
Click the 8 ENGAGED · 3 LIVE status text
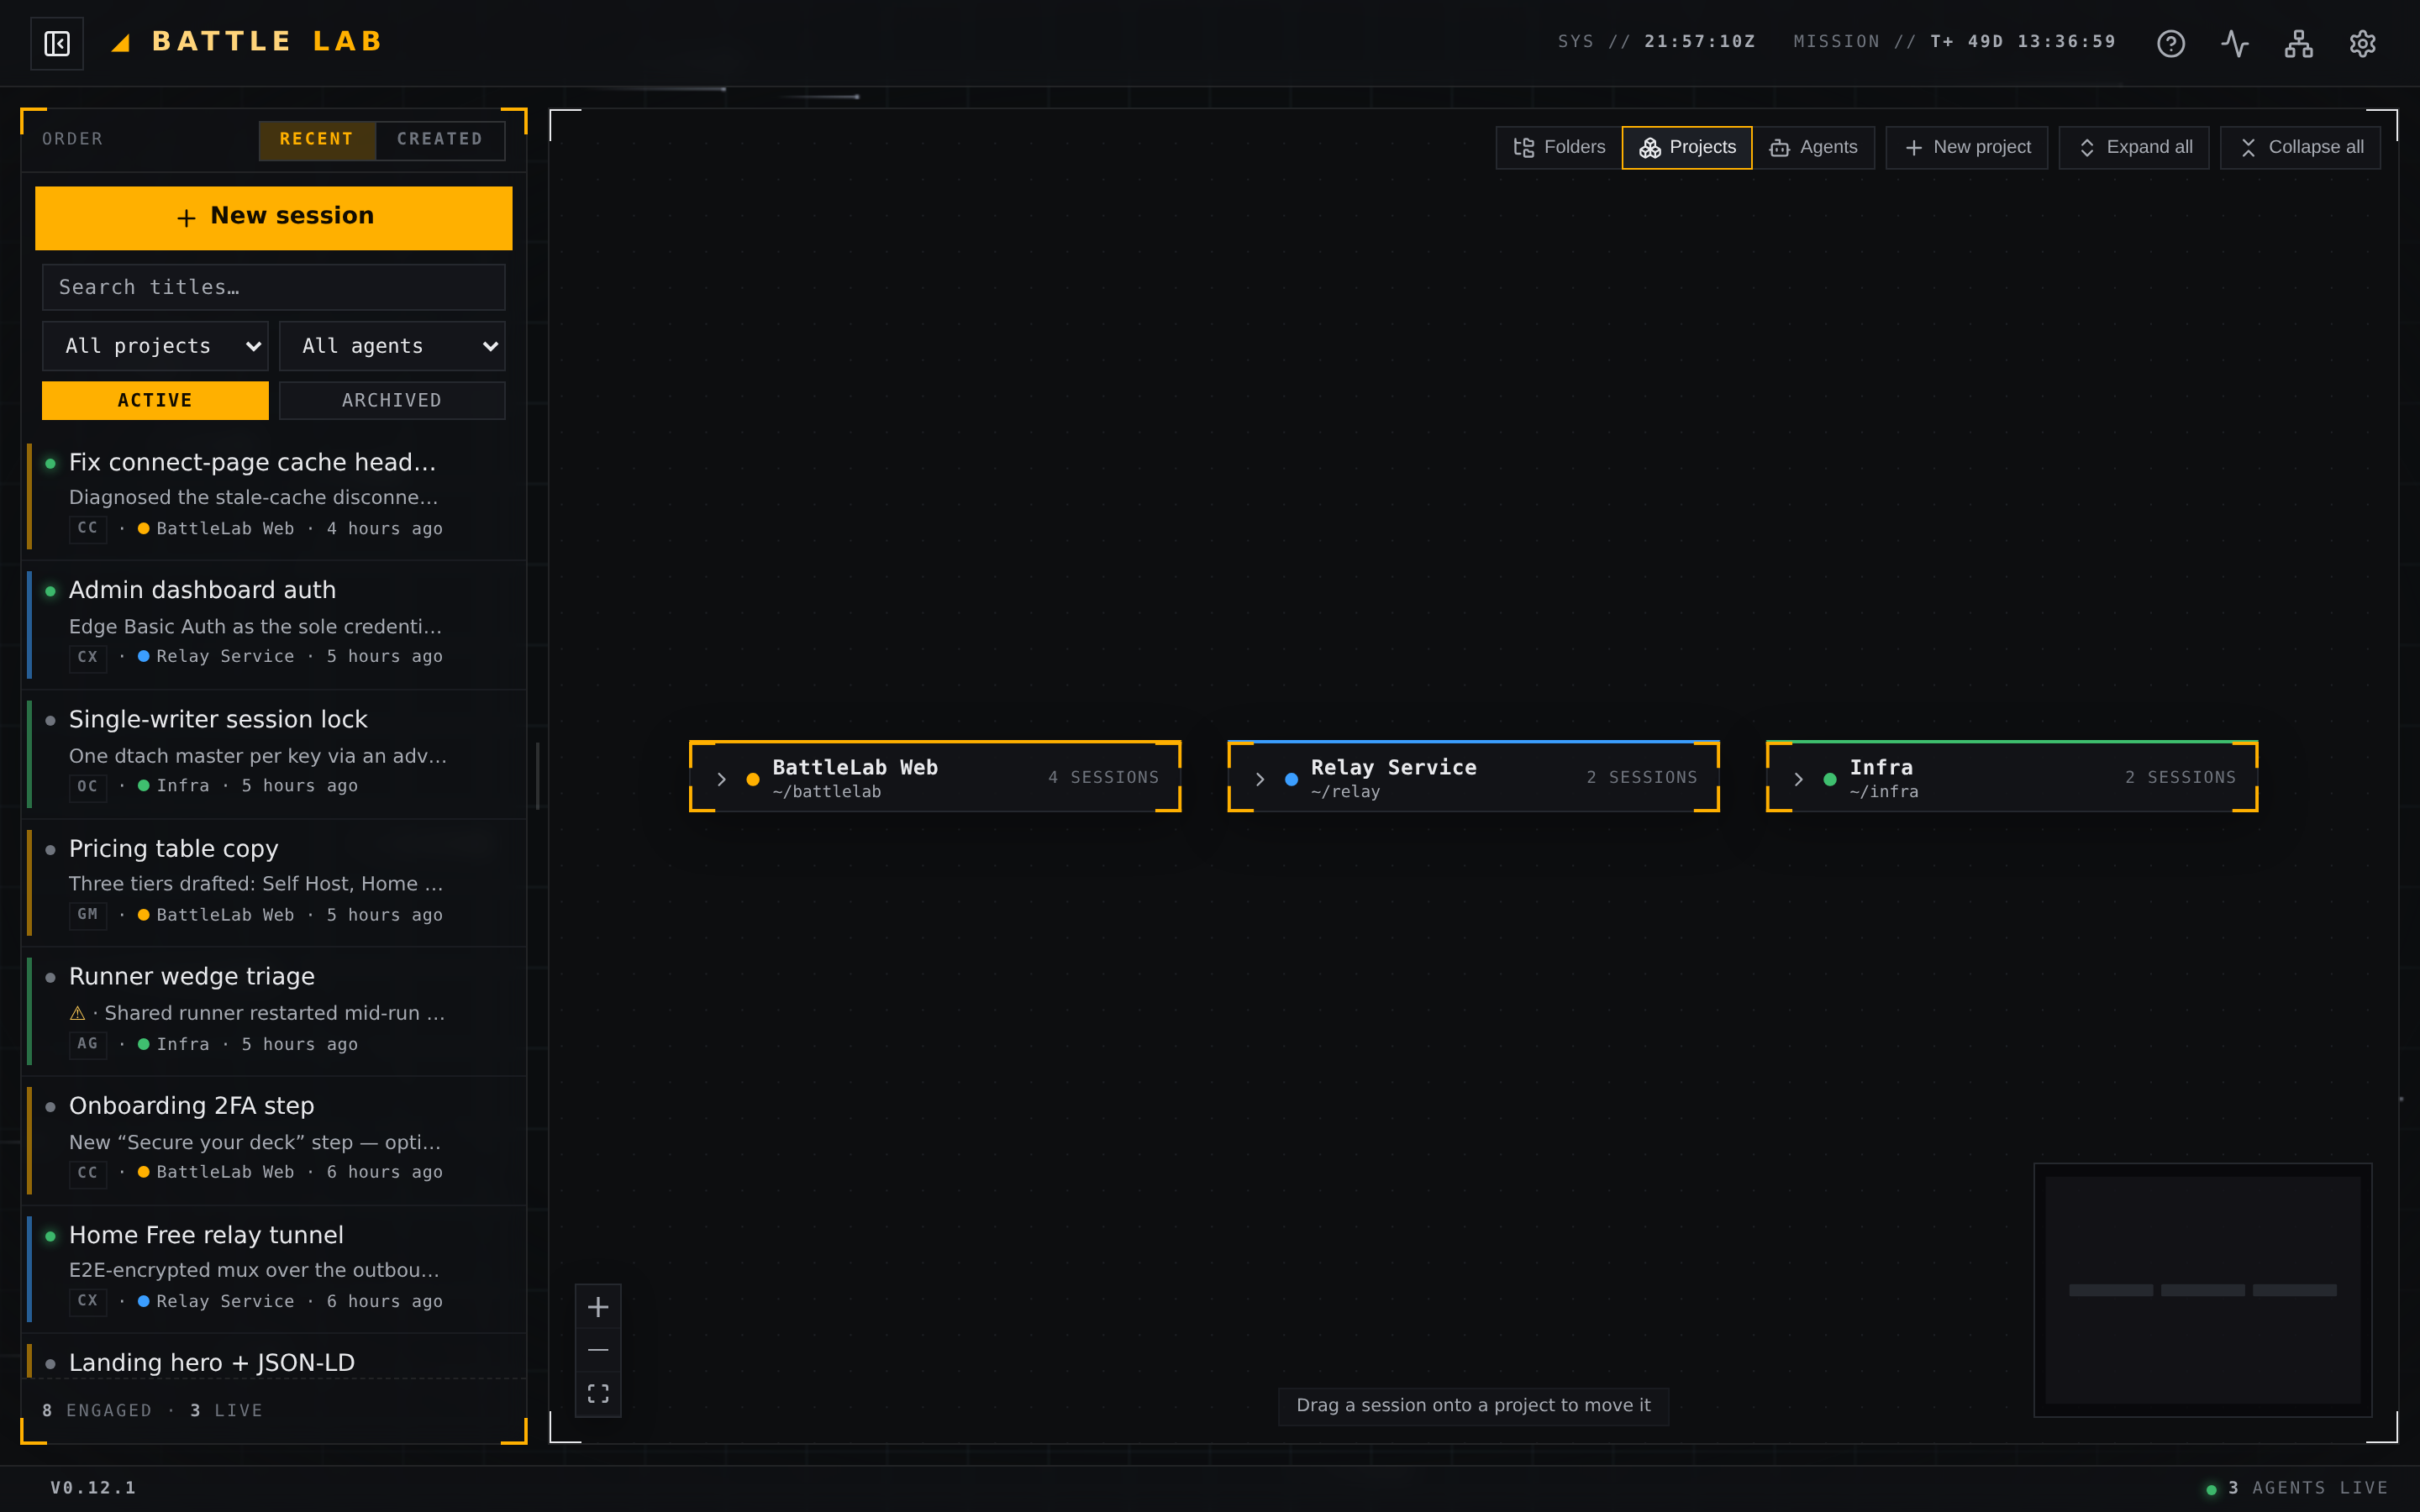click(153, 1411)
